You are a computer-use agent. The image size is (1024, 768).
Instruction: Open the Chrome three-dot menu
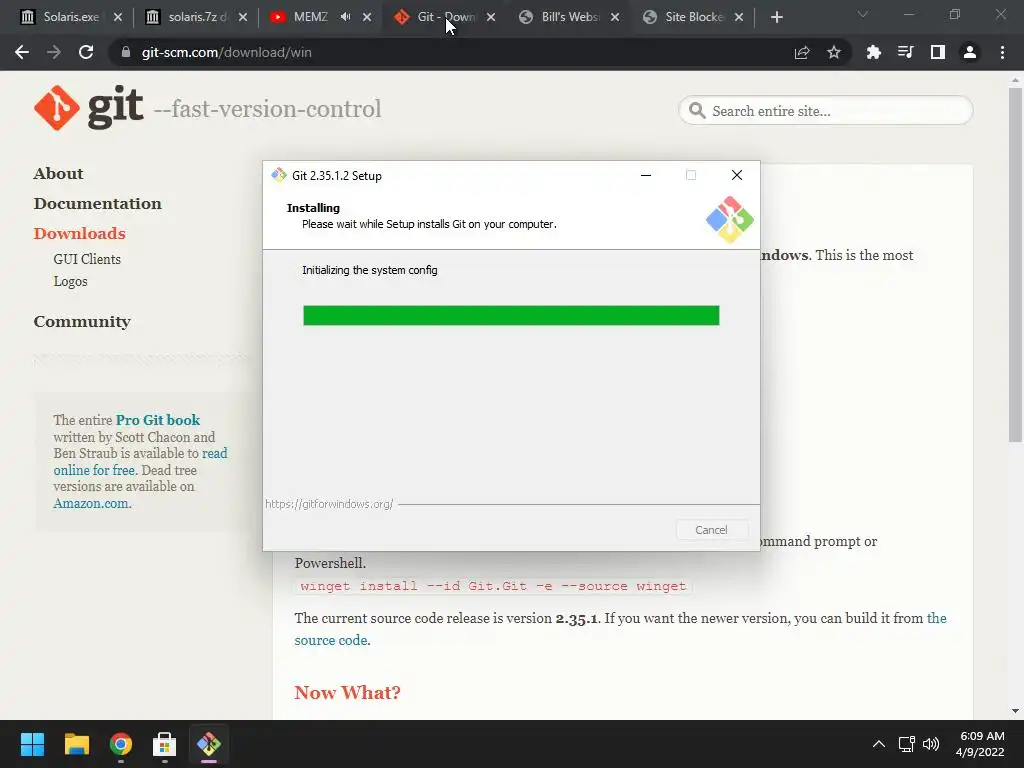(x=1002, y=52)
